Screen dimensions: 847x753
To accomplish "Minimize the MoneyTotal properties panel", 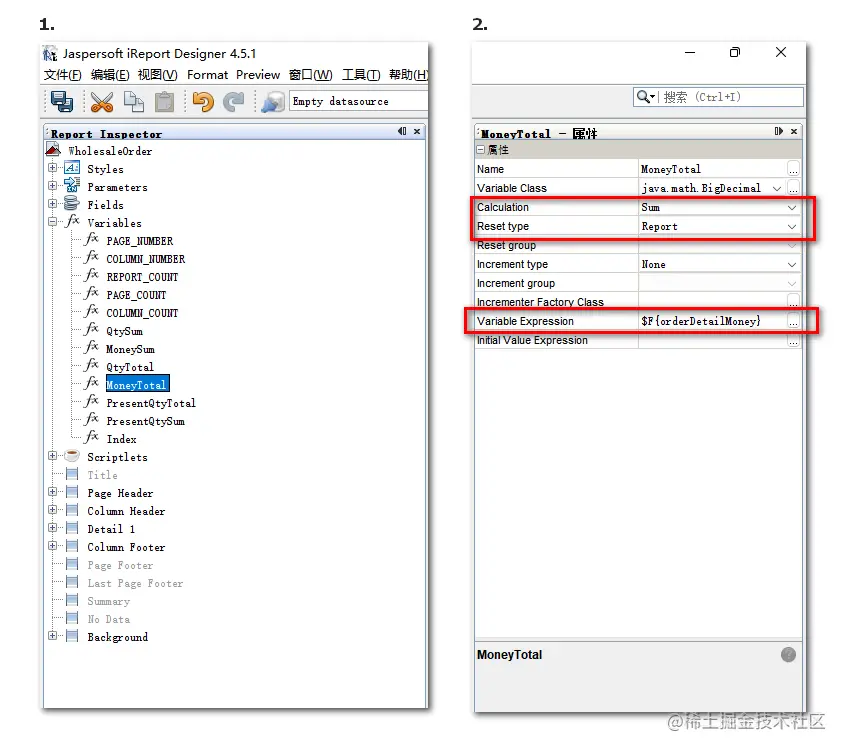I will tap(778, 131).
